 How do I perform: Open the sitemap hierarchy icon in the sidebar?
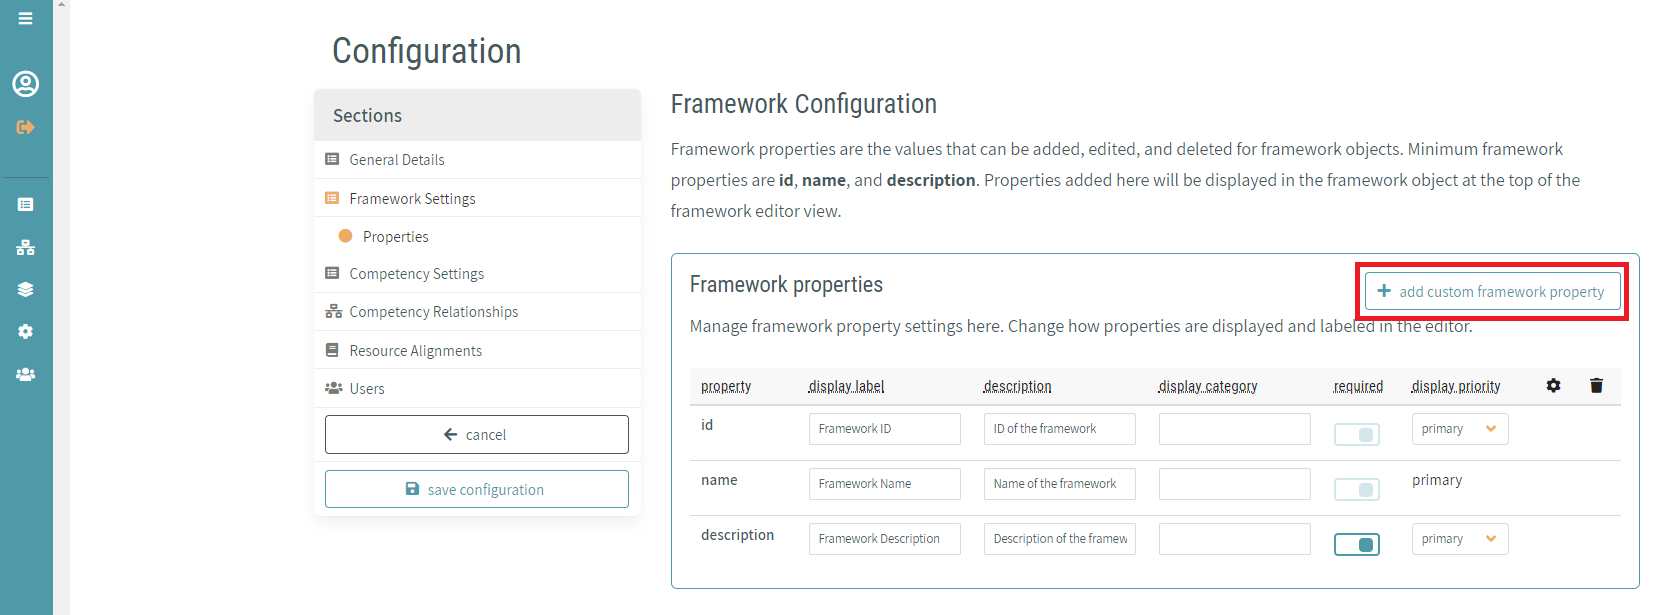(26, 247)
